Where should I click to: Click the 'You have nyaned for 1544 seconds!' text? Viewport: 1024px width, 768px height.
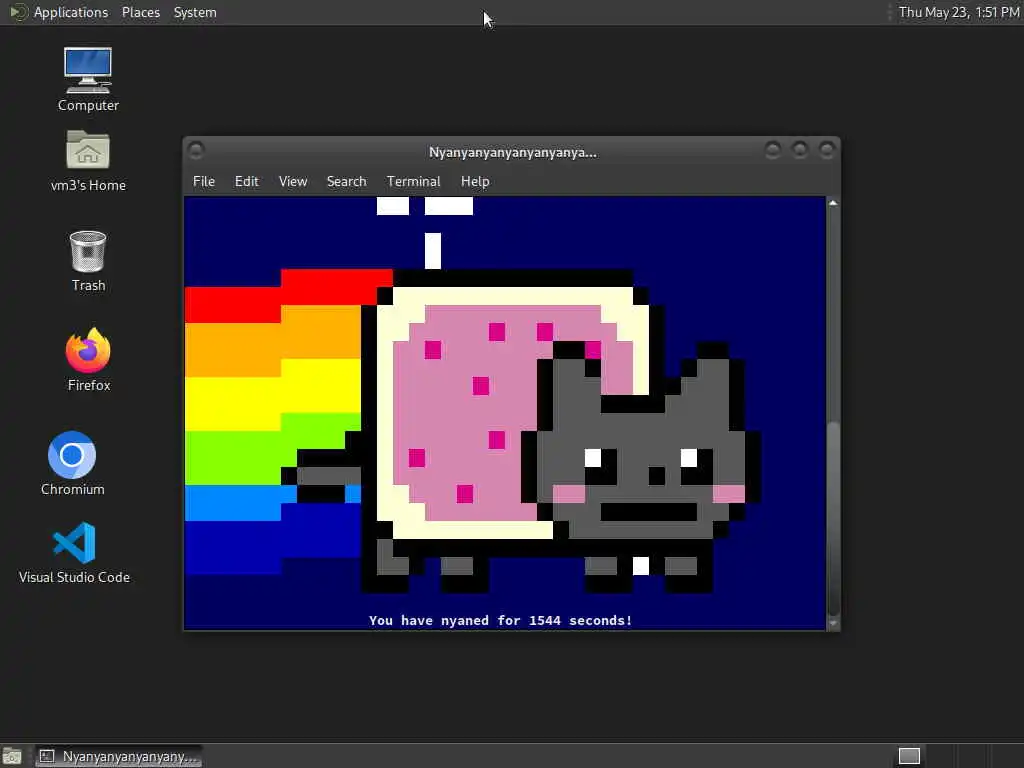[500, 620]
